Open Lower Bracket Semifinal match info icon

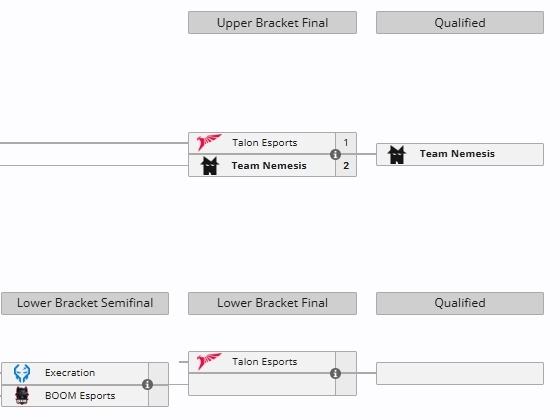click(x=148, y=385)
